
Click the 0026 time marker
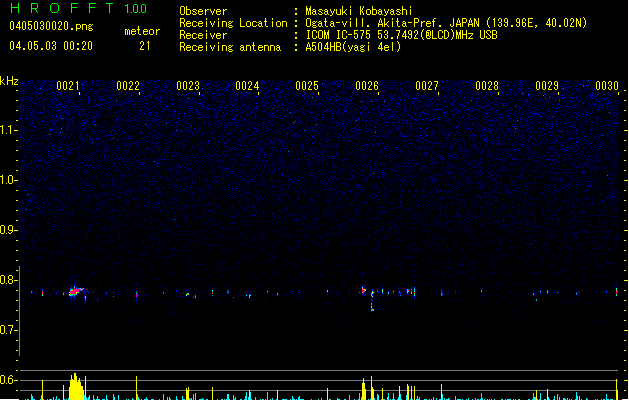(367, 86)
